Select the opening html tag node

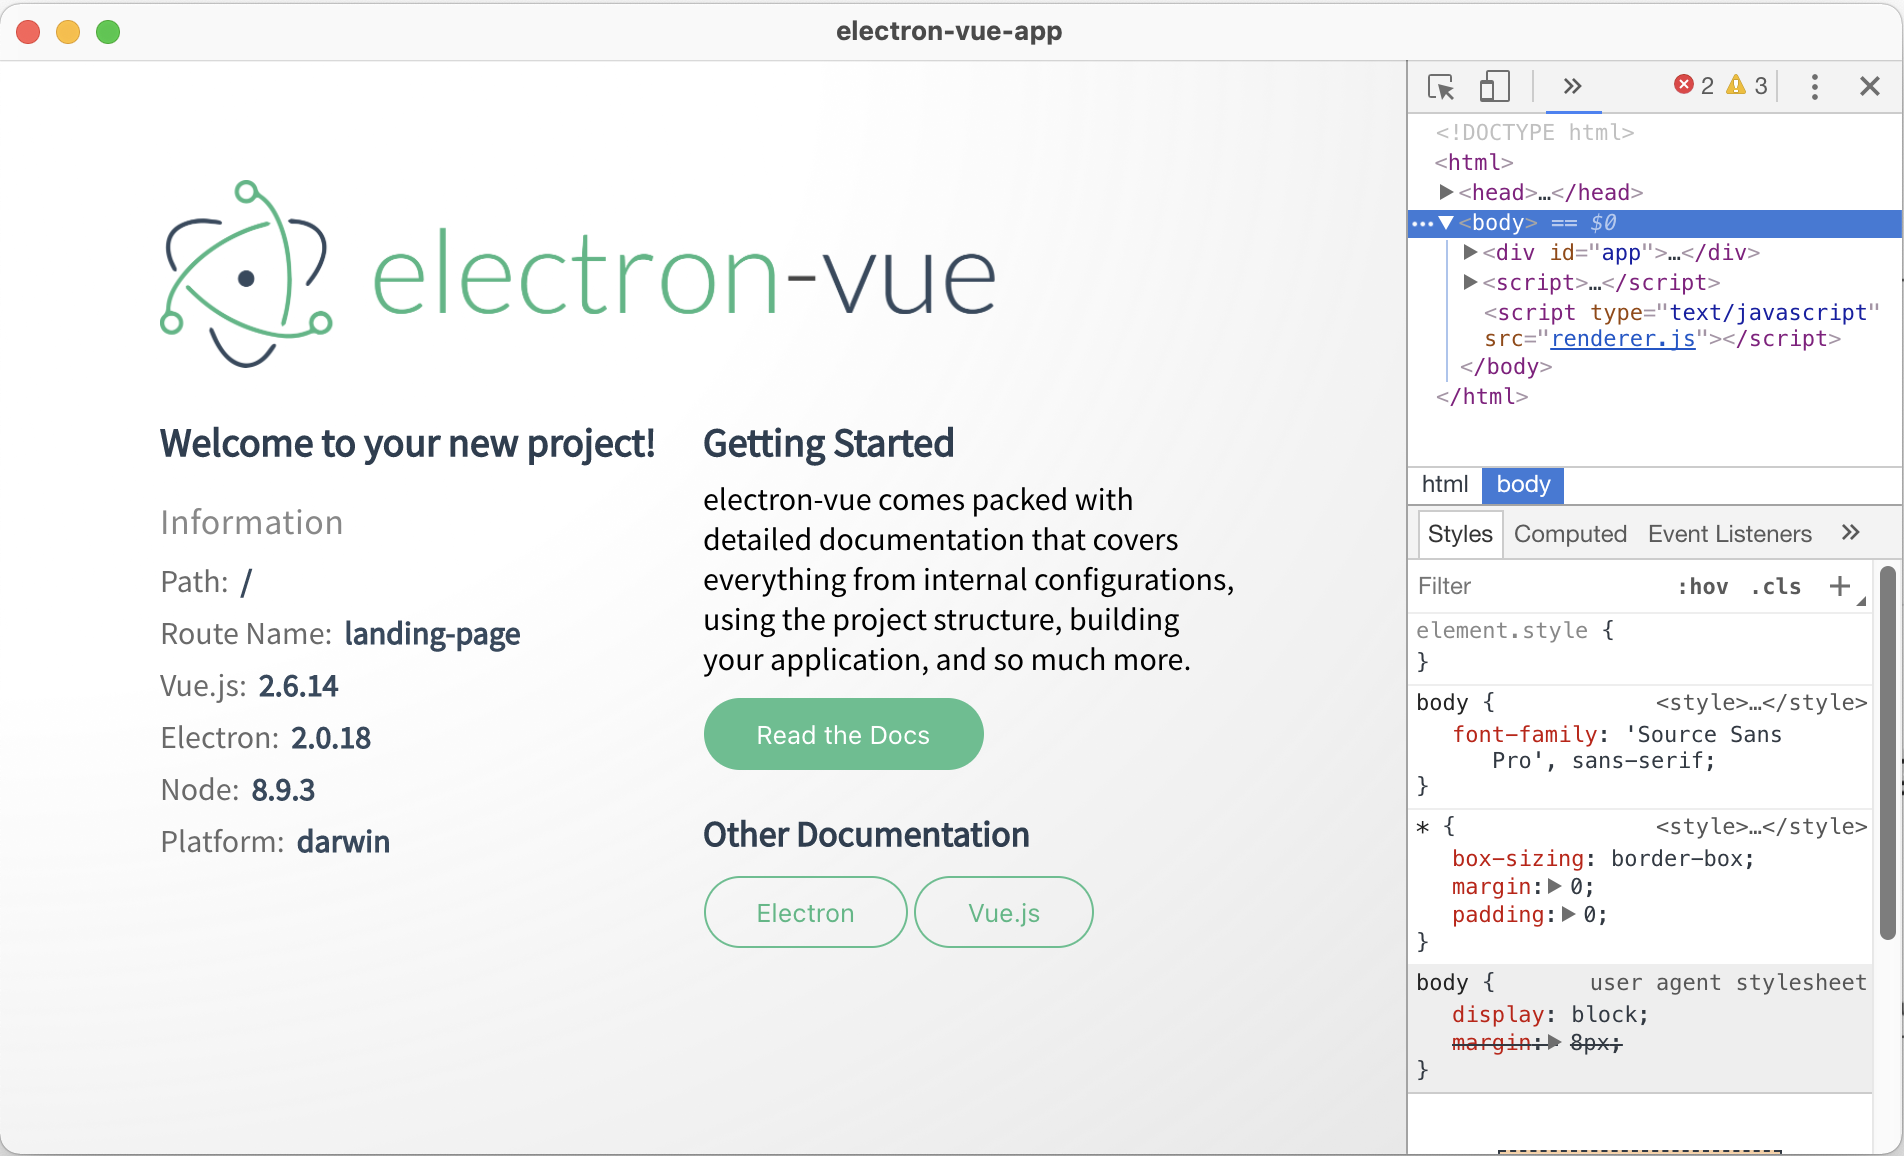click(1474, 162)
